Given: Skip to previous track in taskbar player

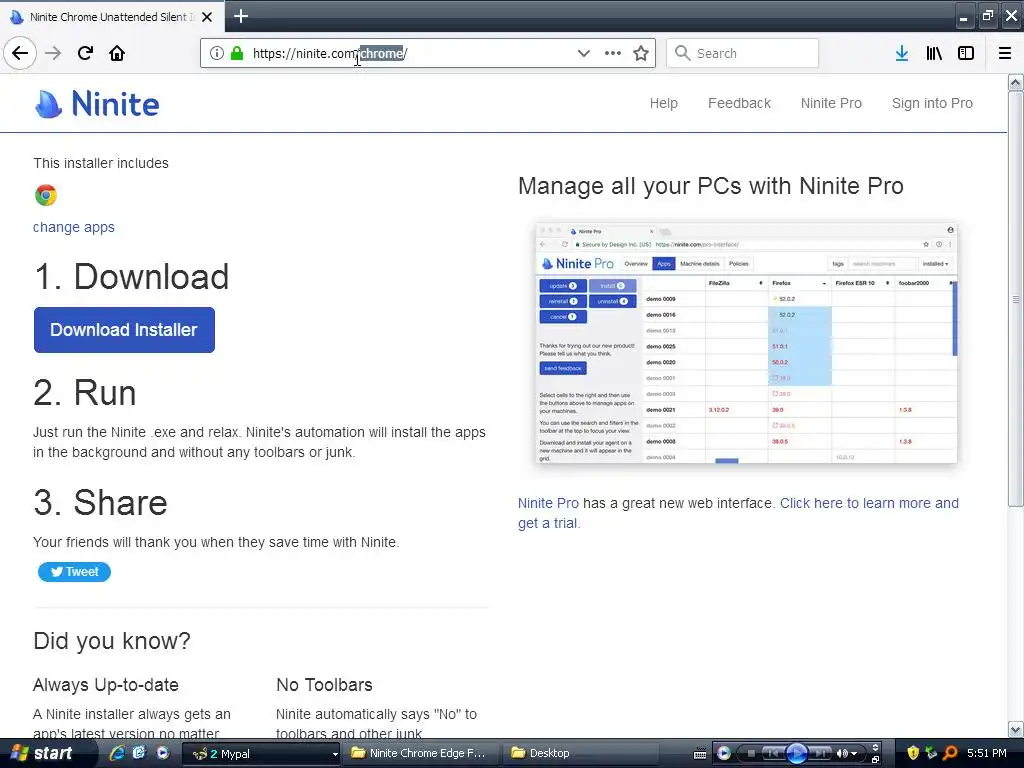Looking at the screenshot, I should coord(775,754).
